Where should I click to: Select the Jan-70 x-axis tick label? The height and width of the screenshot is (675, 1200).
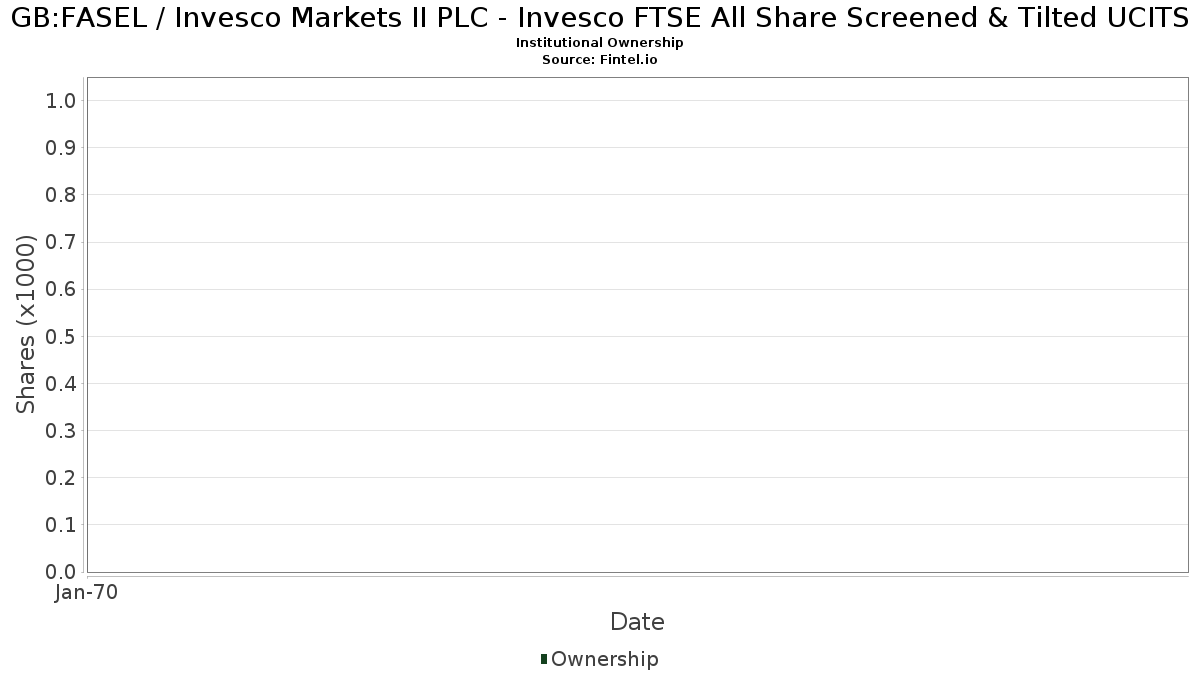(86, 593)
